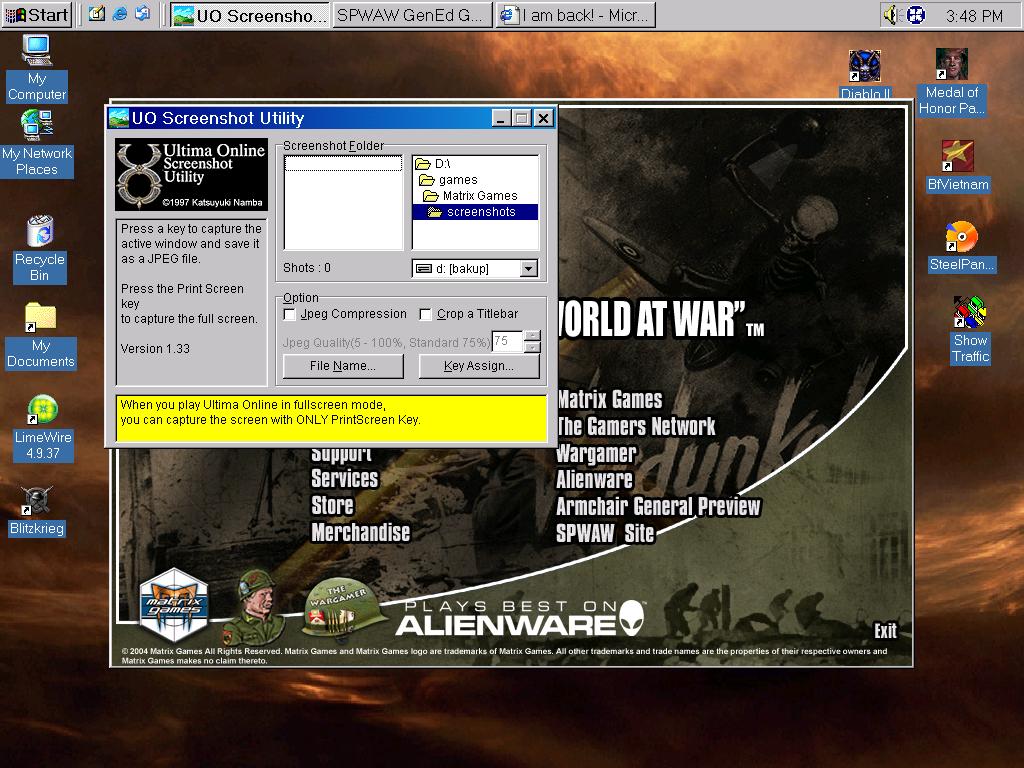Enable the Crop a Titlebar checkbox
Image resolution: width=1024 pixels, height=768 pixels.
[425, 315]
